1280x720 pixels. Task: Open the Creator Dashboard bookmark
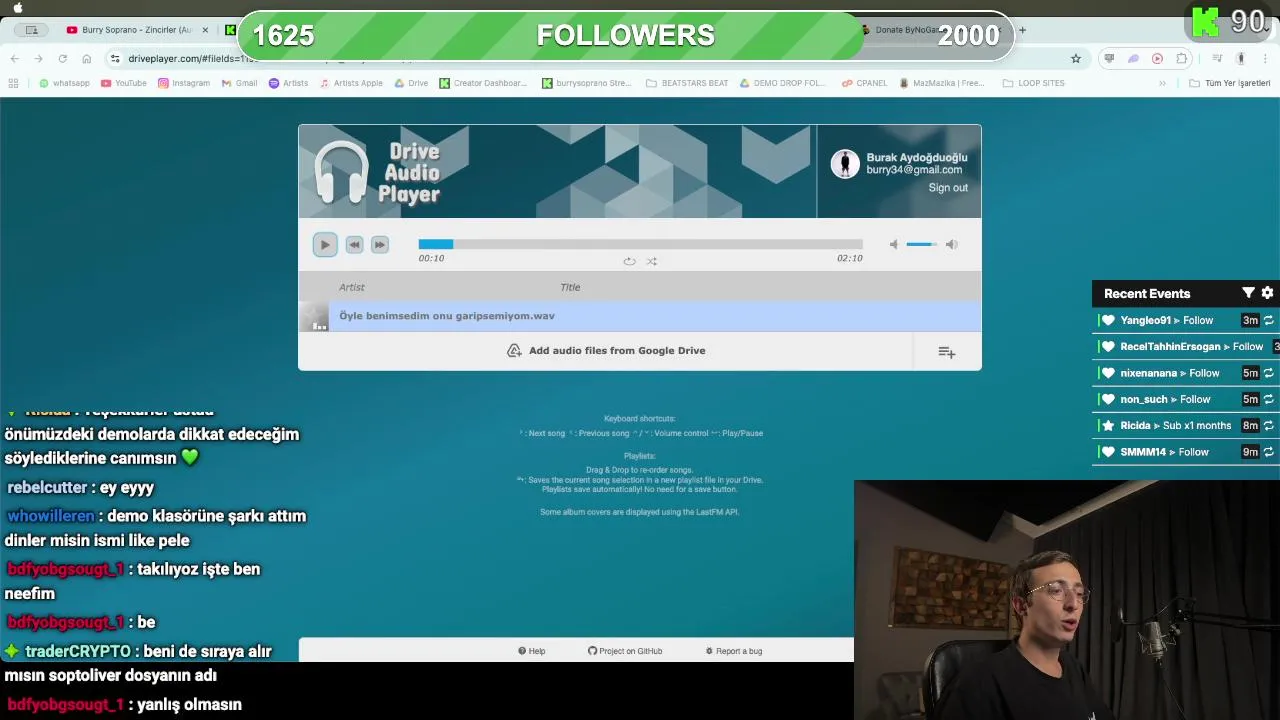(483, 83)
